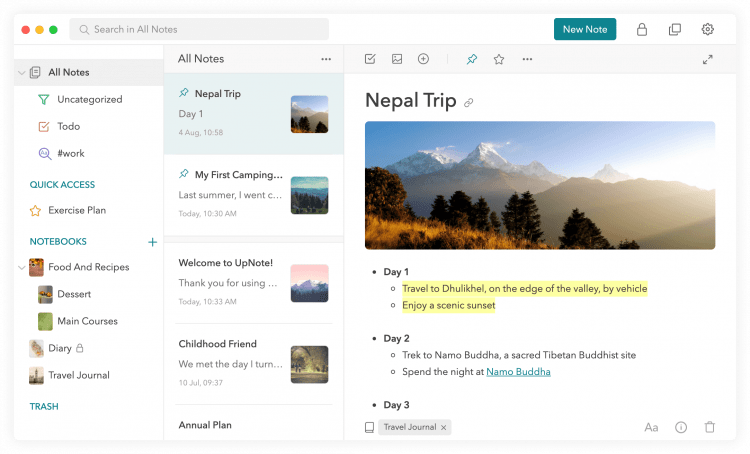Open the Diary notebook label
This screenshot has height=454, width=750.
[x=60, y=348]
